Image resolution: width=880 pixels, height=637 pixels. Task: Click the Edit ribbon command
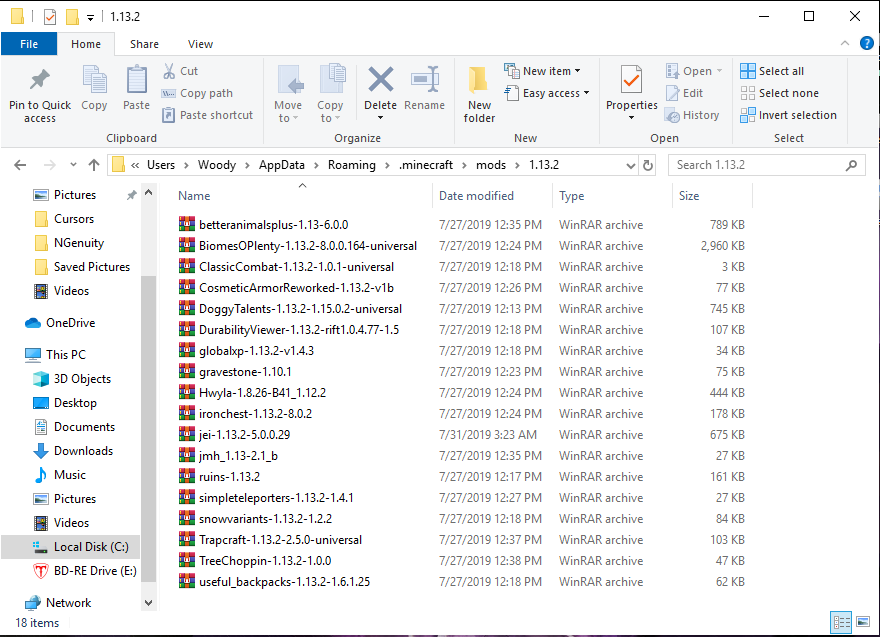[685, 93]
